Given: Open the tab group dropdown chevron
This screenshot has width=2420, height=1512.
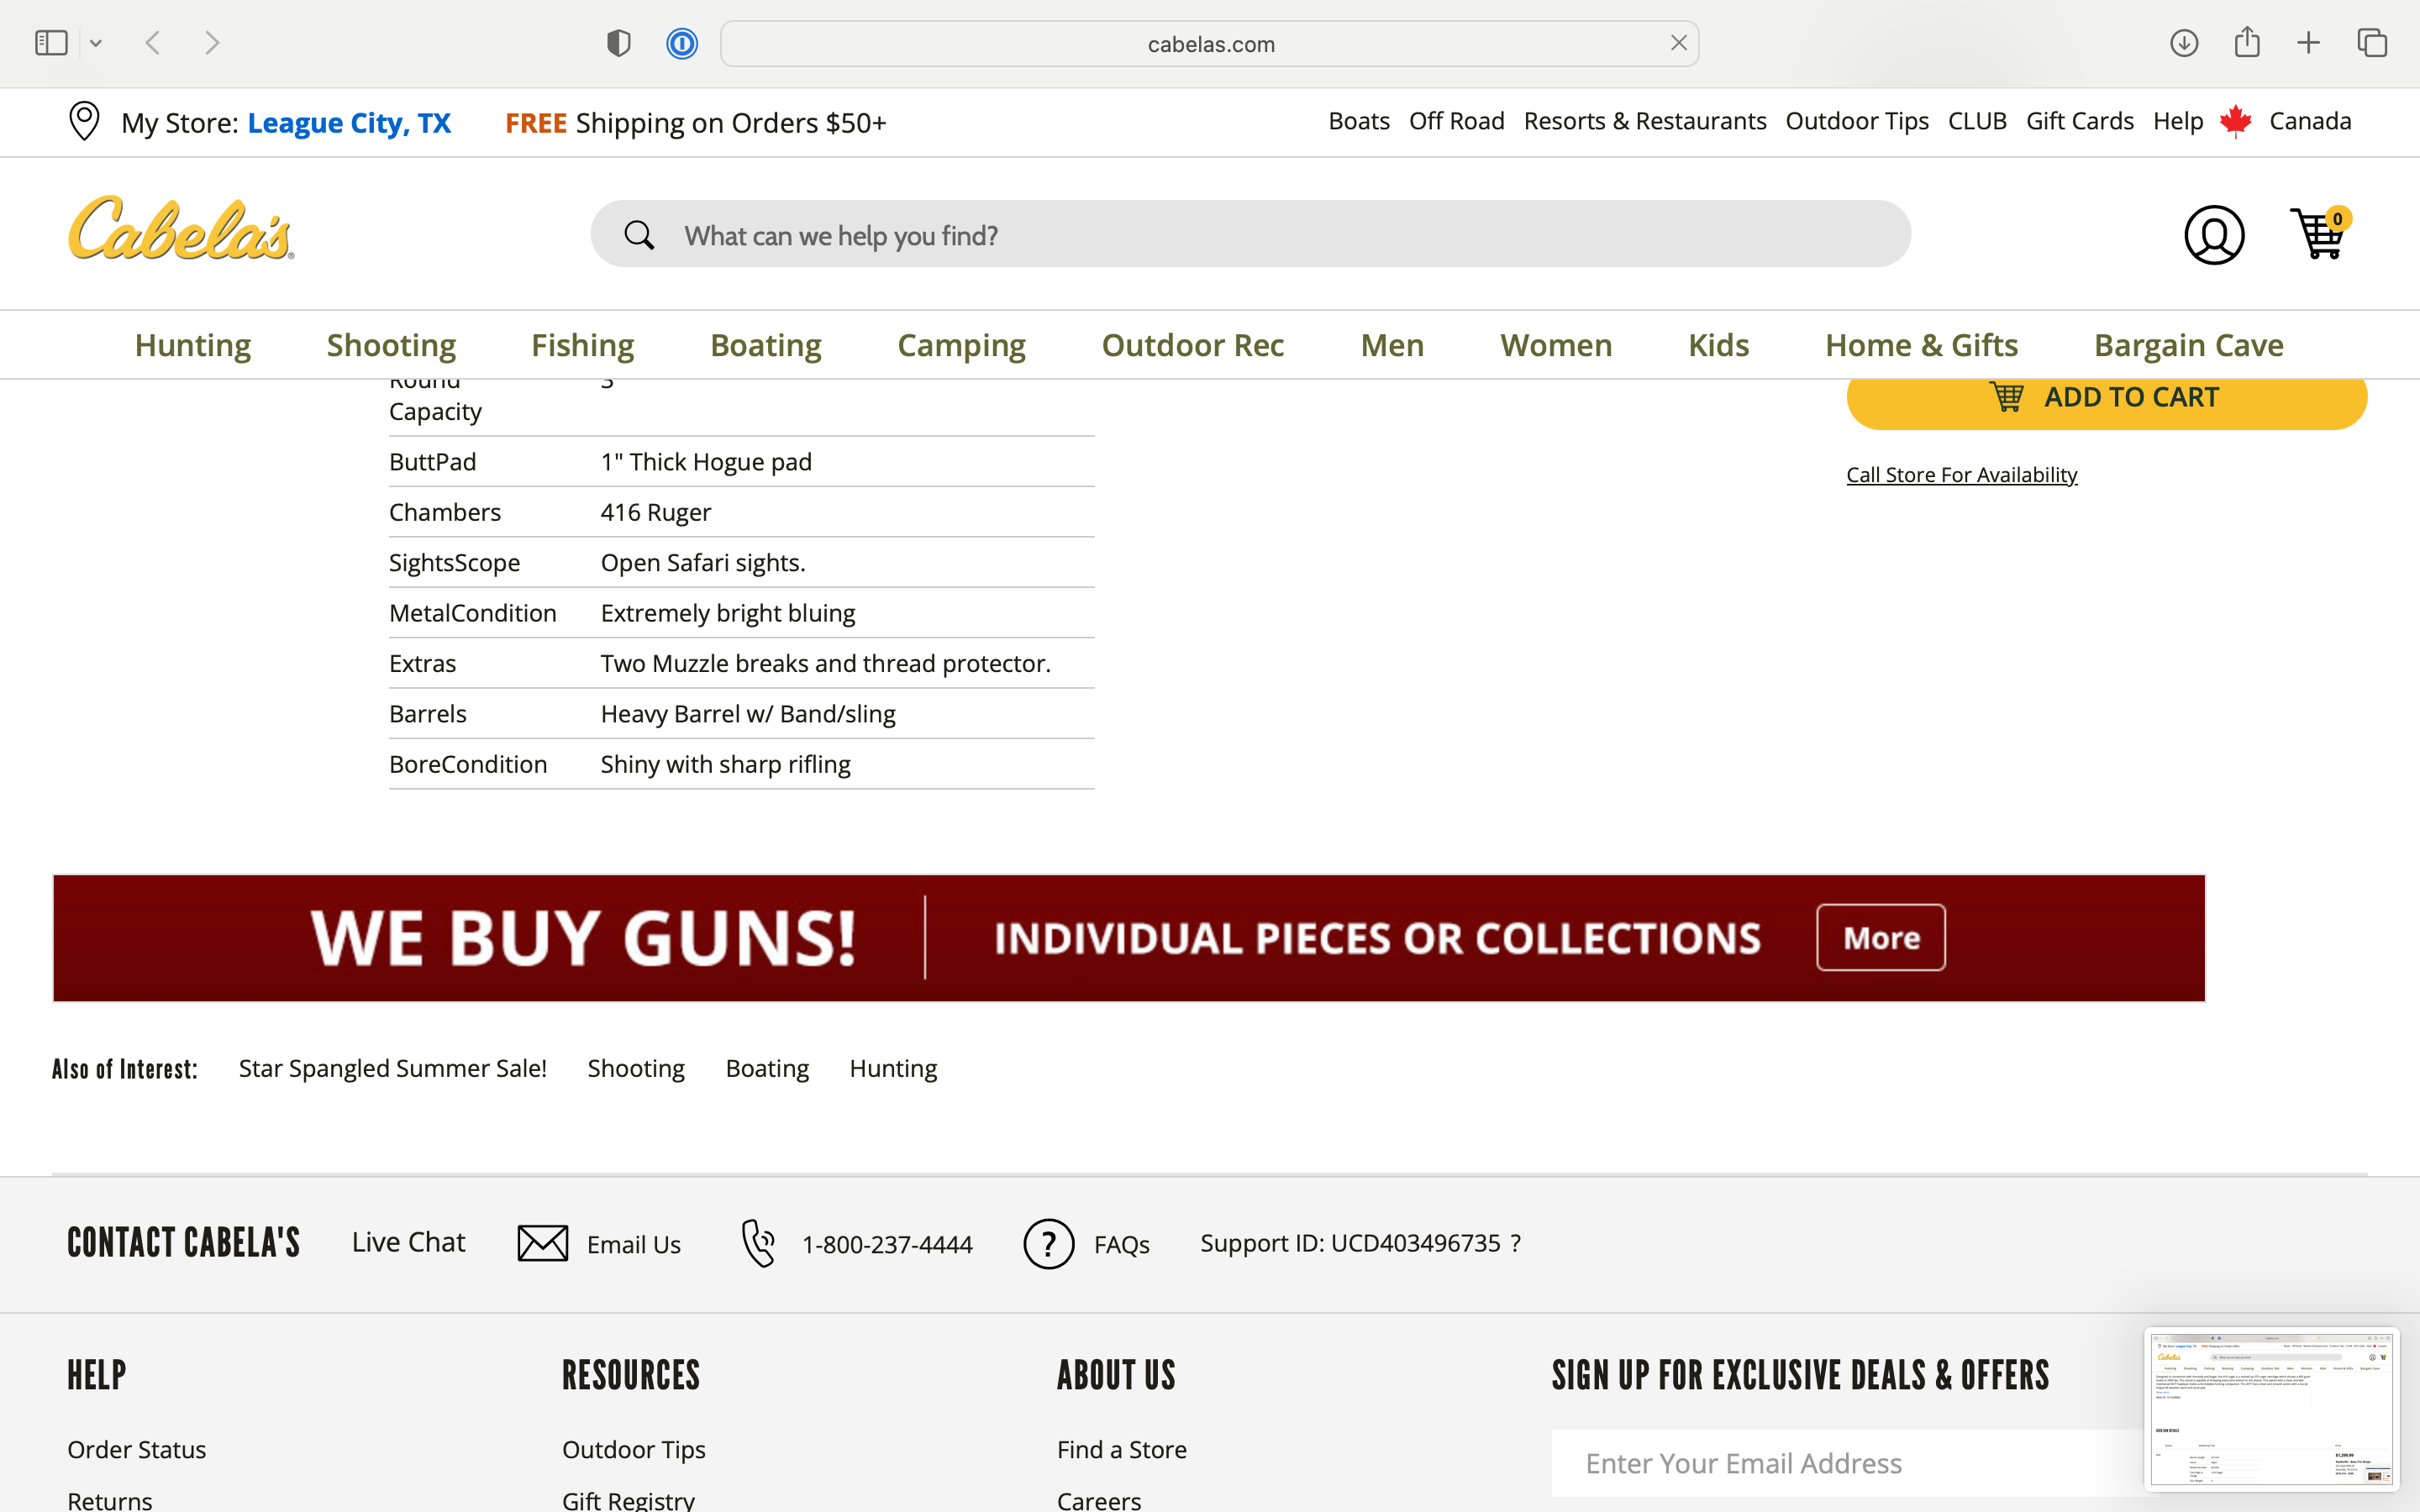Looking at the screenshot, I should click(96, 43).
